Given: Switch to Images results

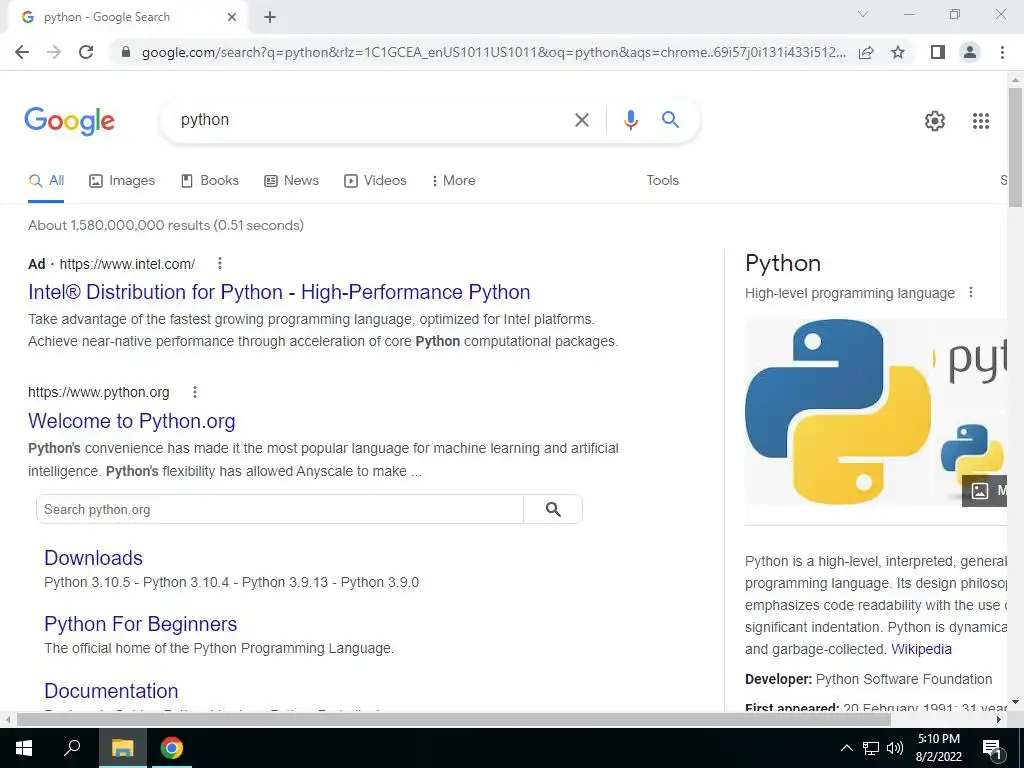Looking at the screenshot, I should 122,181.
